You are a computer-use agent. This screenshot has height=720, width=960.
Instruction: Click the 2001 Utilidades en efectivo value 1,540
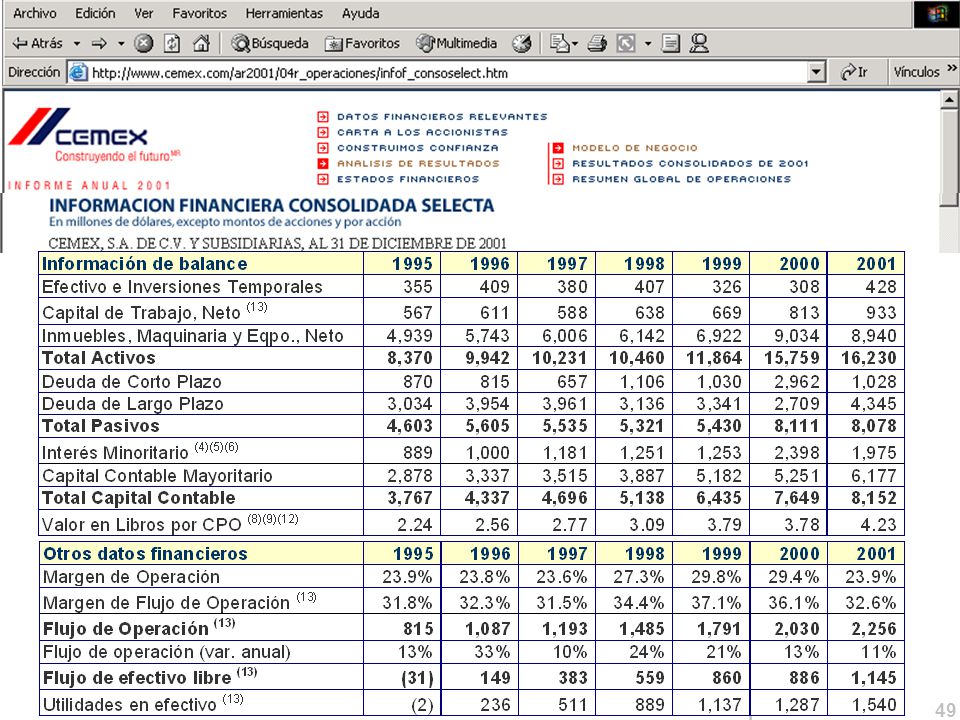[874, 705]
